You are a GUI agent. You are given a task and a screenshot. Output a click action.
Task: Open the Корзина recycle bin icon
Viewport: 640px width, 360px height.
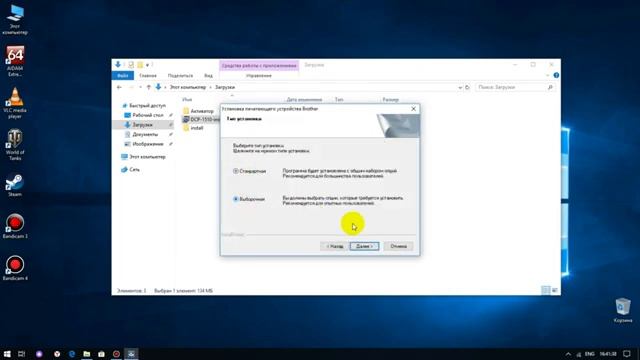[x=623, y=310]
